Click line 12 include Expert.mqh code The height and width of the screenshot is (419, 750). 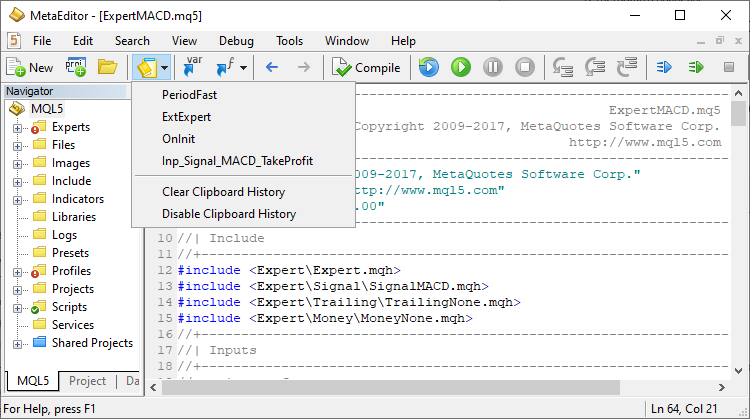[289, 270]
